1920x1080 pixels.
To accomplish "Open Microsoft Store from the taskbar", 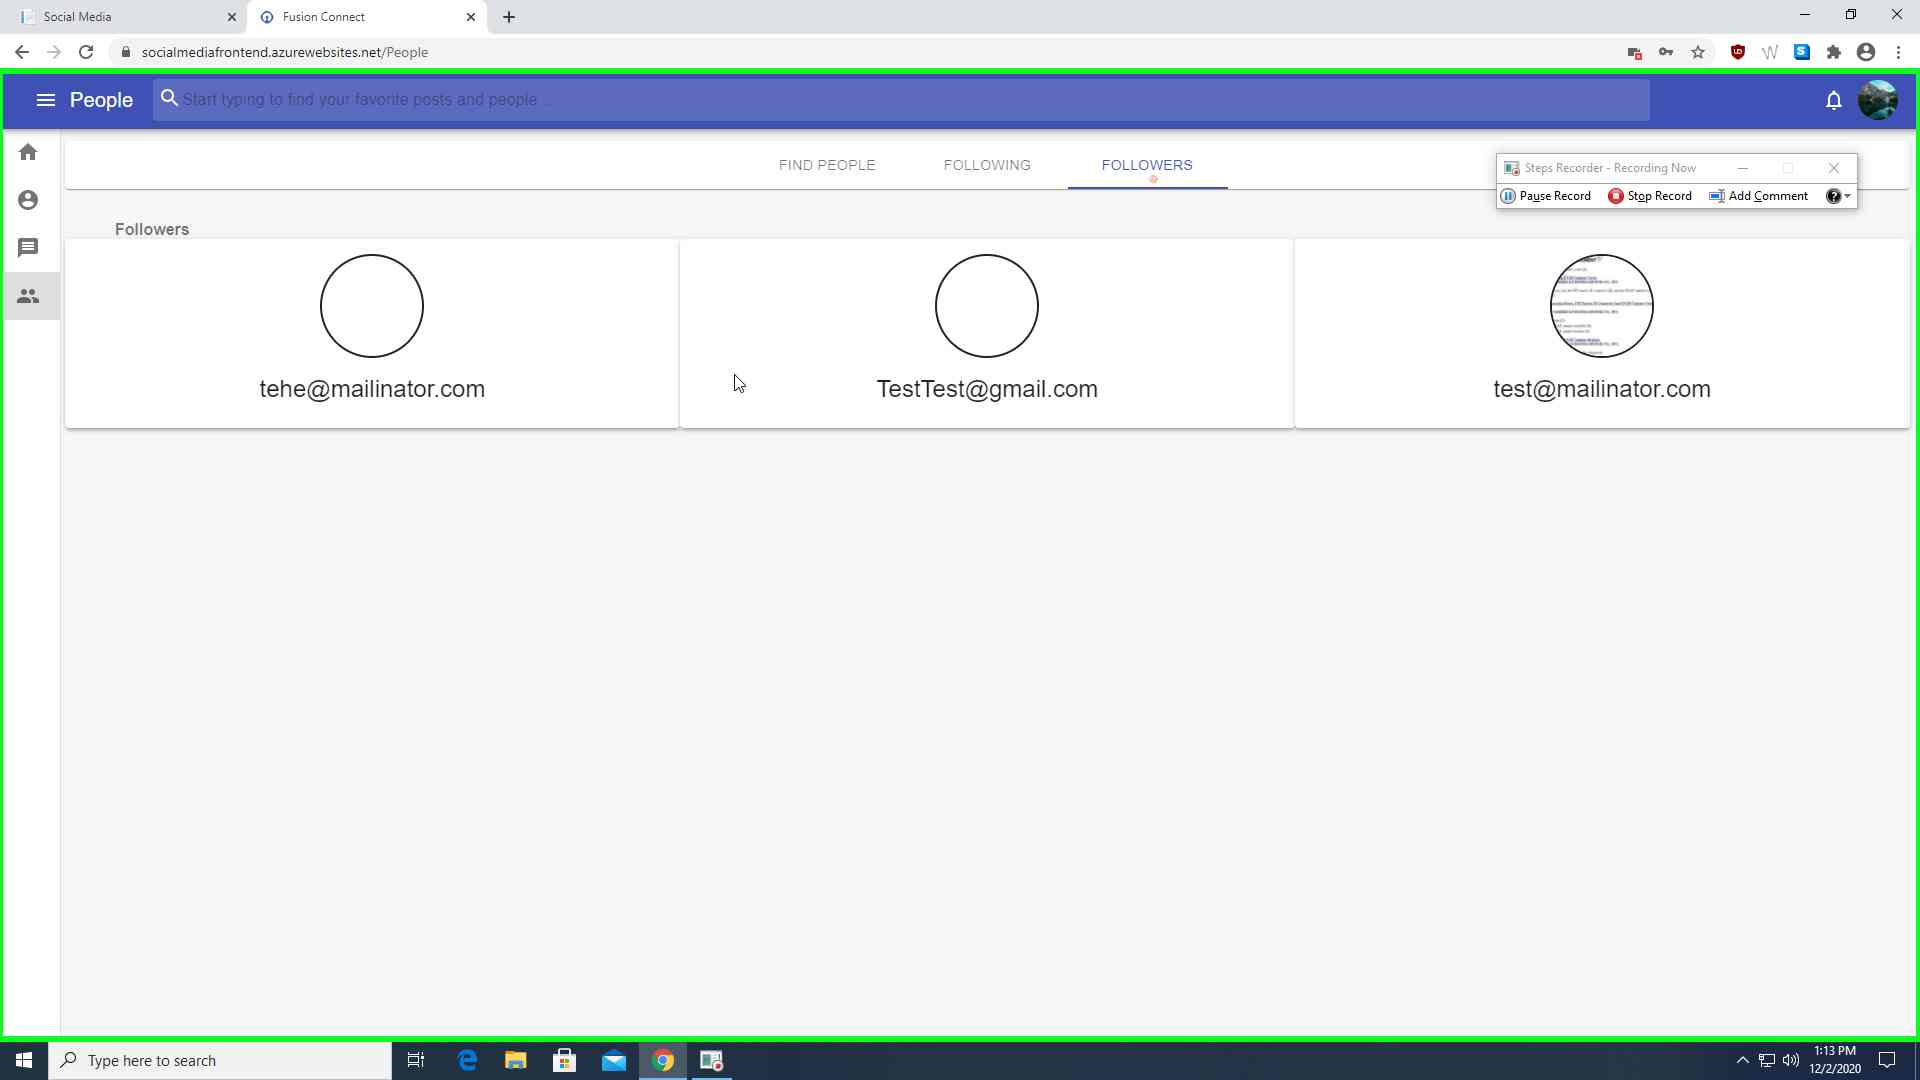I will (x=564, y=1060).
